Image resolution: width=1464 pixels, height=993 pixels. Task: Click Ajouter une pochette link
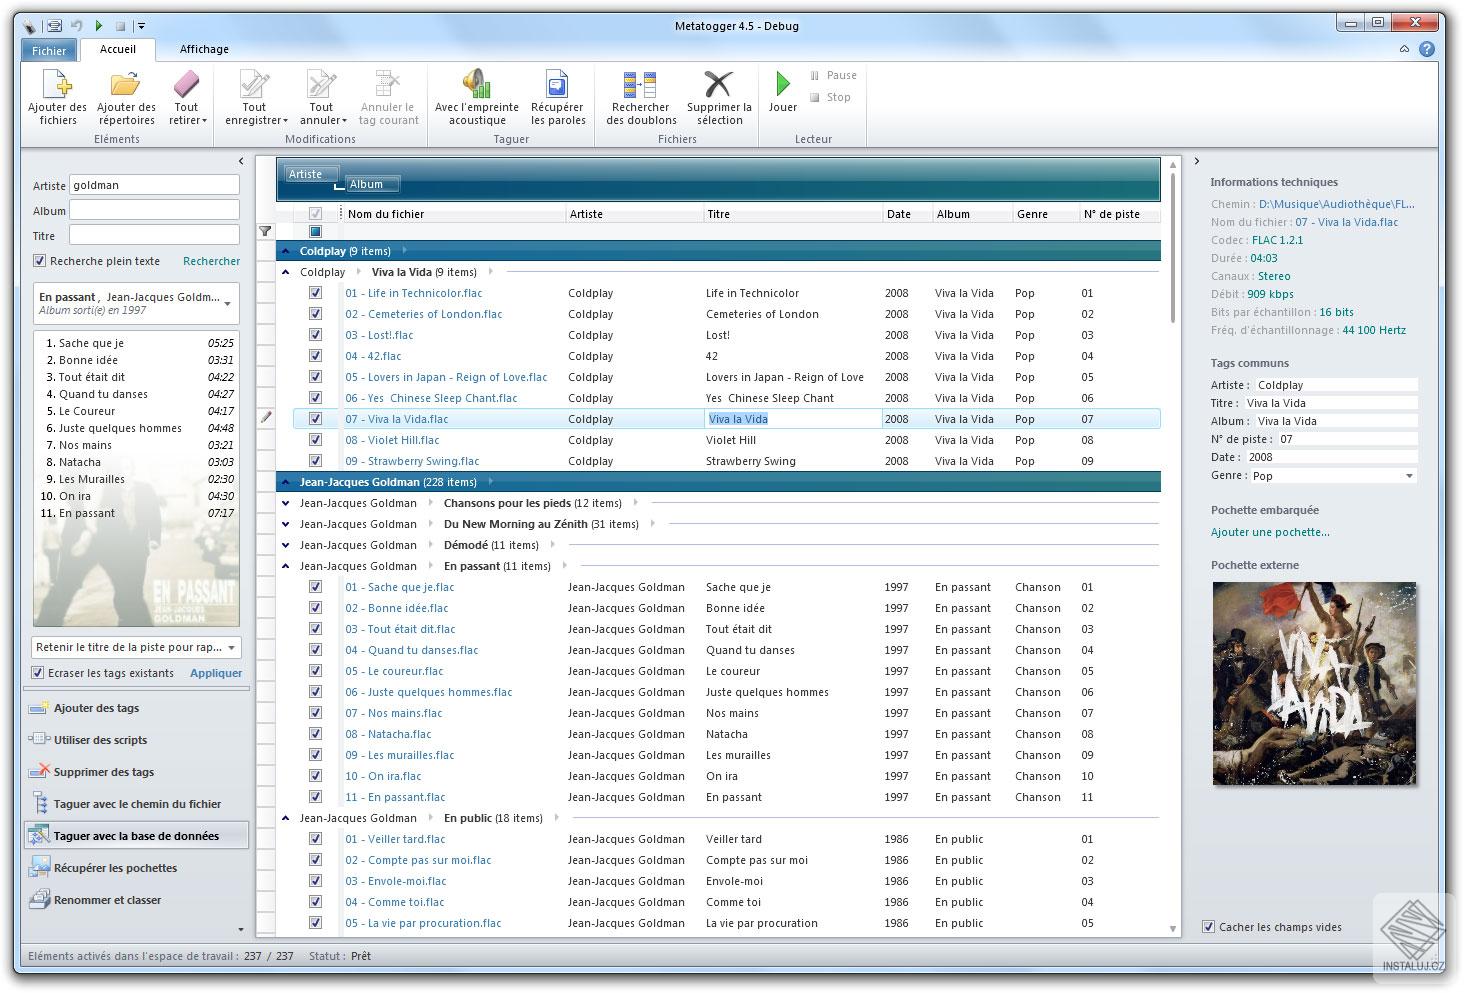[1270, 532]
